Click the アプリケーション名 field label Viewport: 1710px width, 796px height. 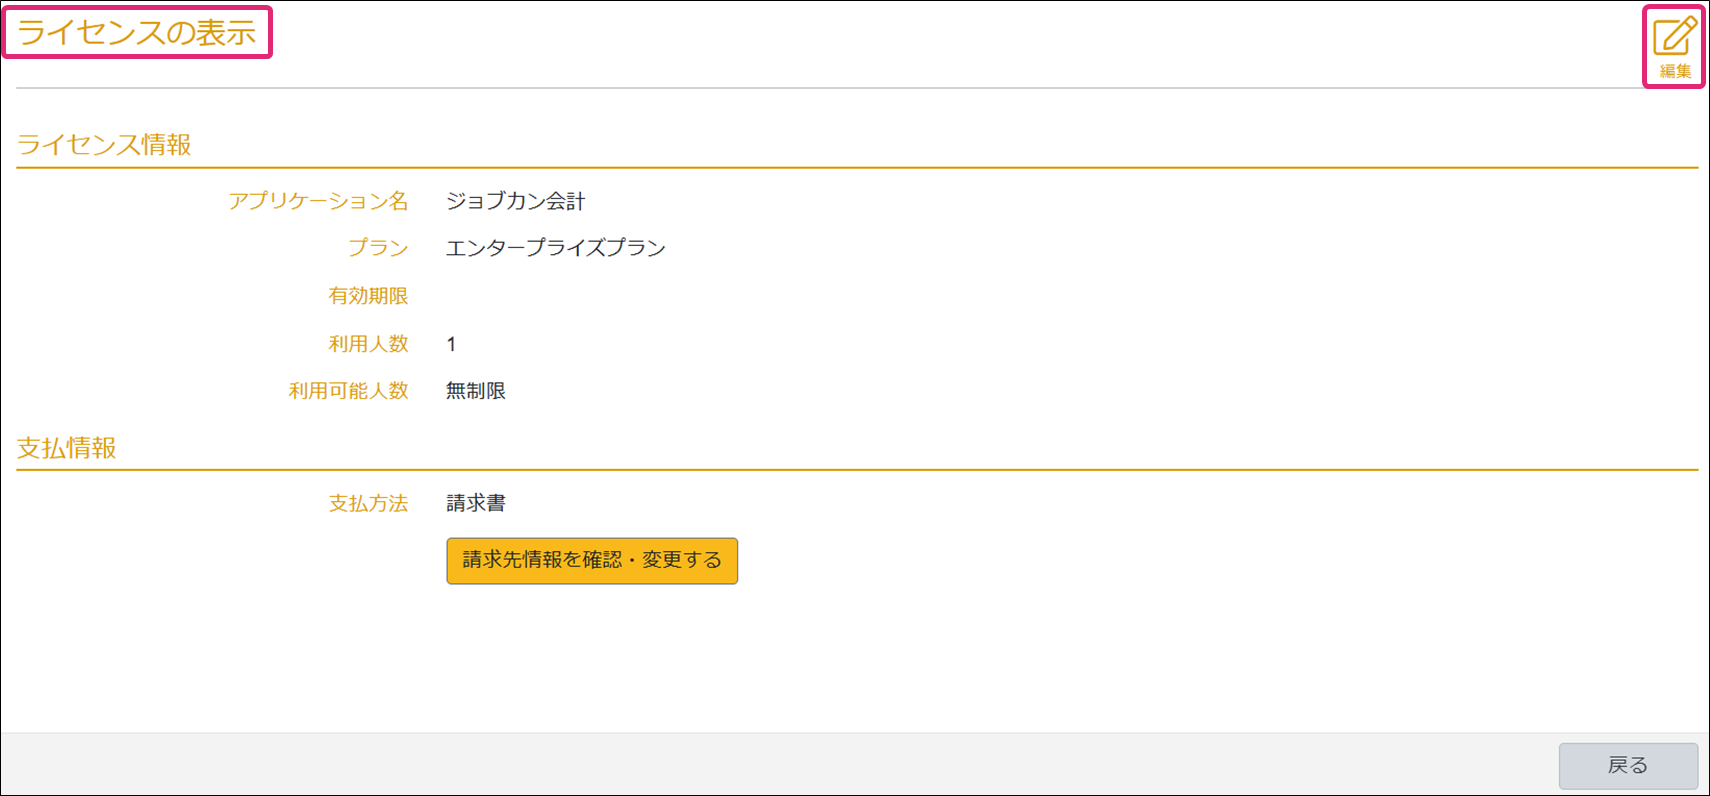coord(318,201)
